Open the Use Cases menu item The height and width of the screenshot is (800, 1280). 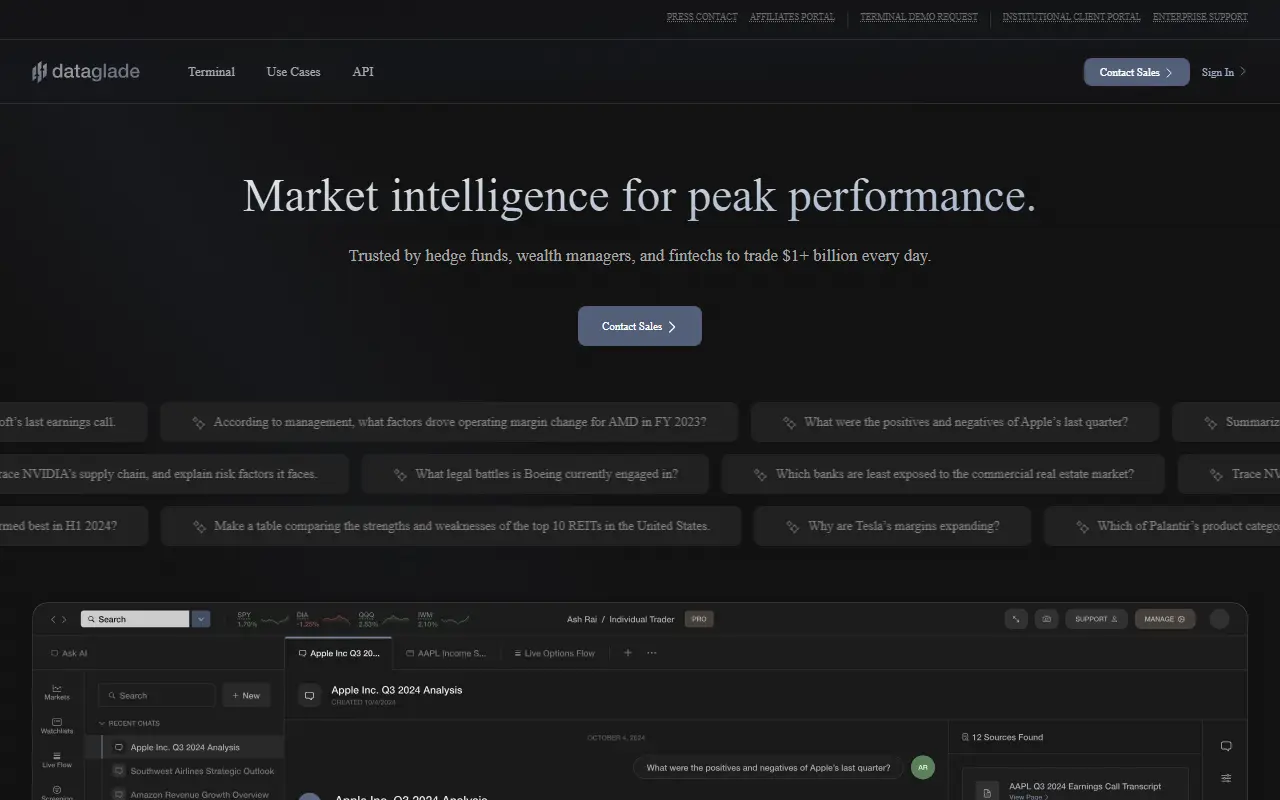293,72
